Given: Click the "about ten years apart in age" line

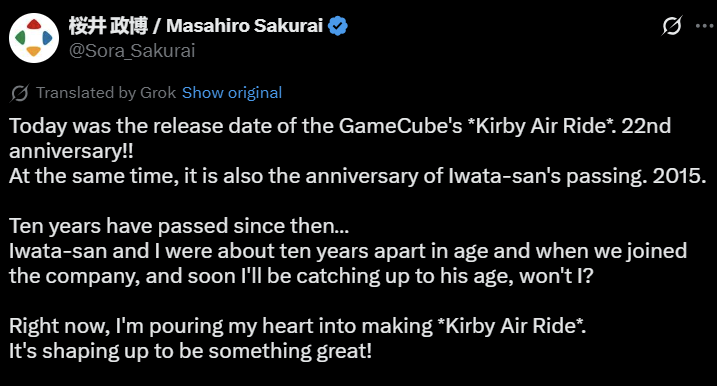Looking at the screenshot, I should [348, 251].
